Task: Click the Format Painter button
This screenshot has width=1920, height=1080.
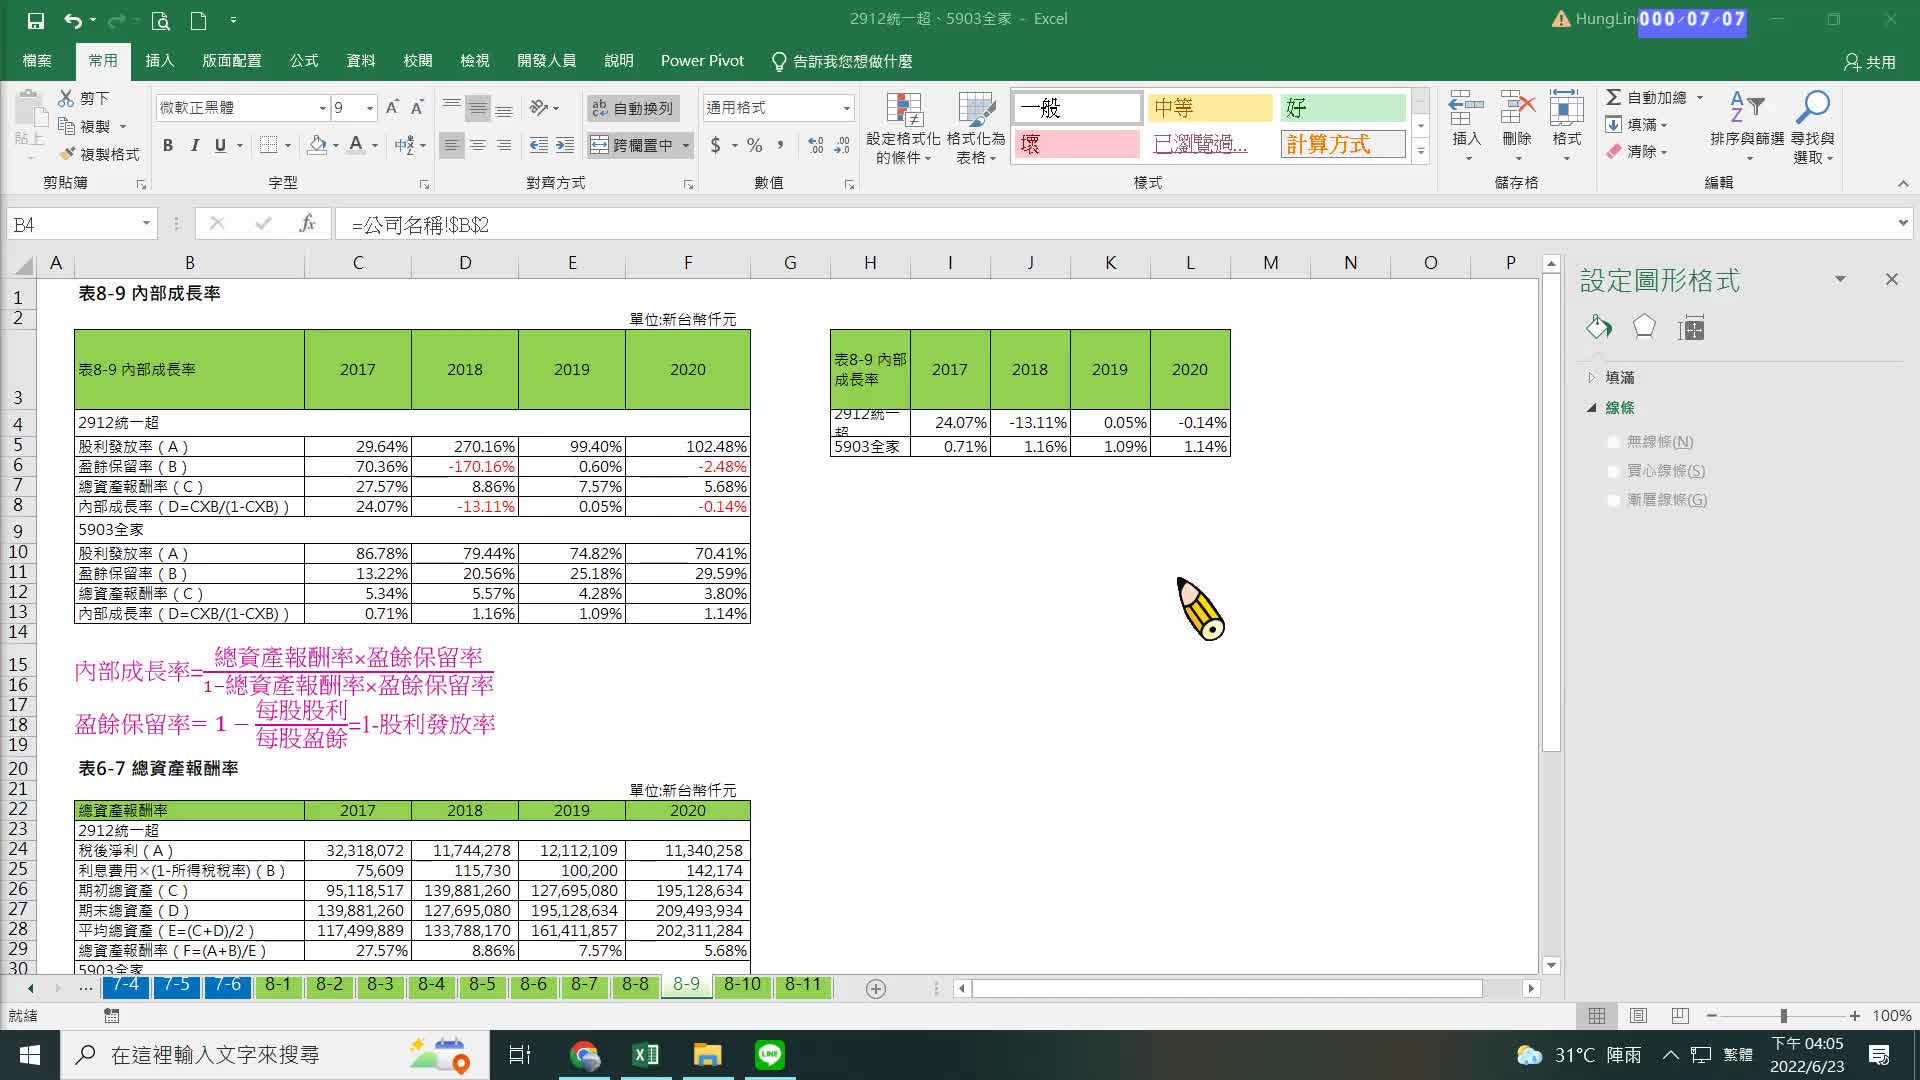Action: (x=99, y=154)
